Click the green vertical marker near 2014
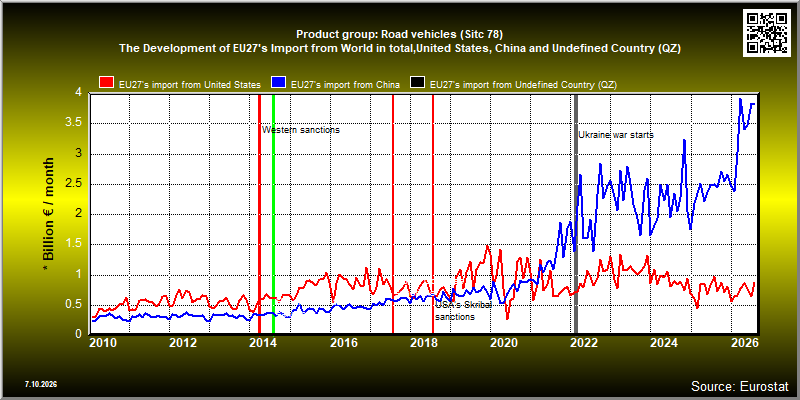The height and width of the screenshot is (400, 800). 273,214
